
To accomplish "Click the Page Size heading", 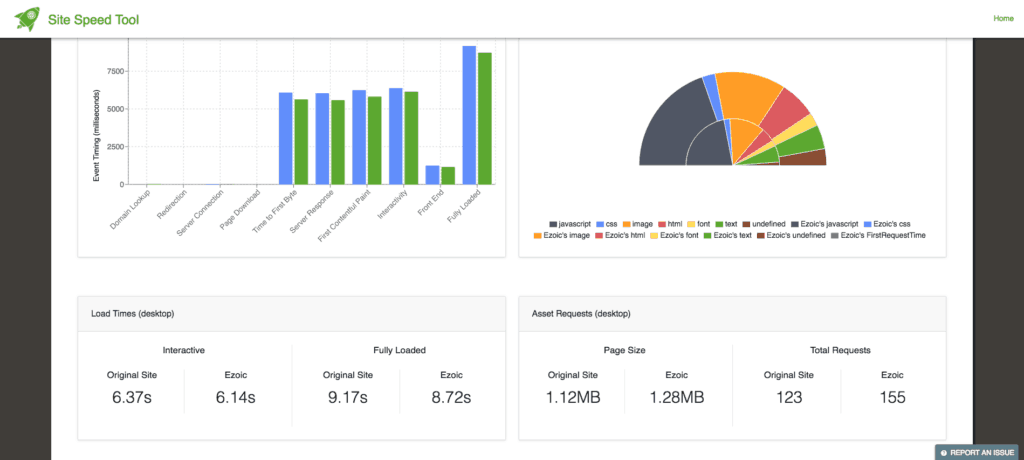I will 625,350.
